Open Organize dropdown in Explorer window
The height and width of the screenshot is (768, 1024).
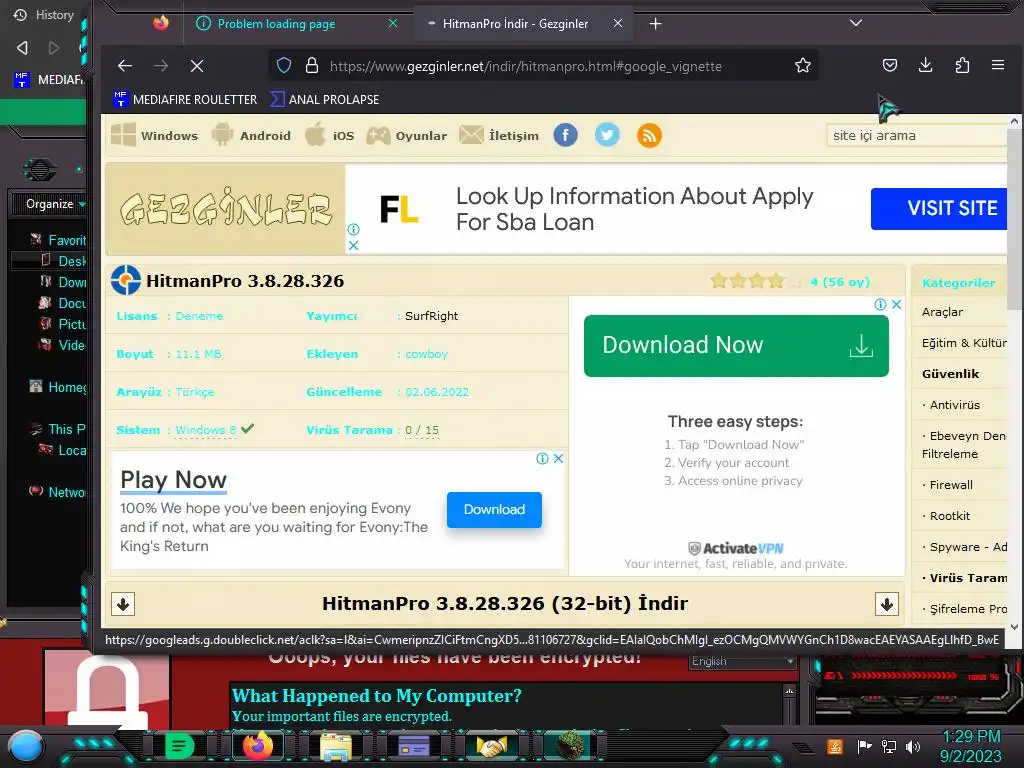pyautogui.click(x=55, y=204)
